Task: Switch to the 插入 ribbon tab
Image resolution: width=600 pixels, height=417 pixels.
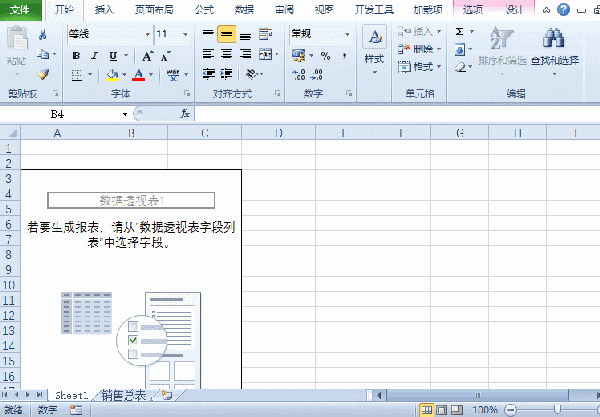Action: [104, 10]
